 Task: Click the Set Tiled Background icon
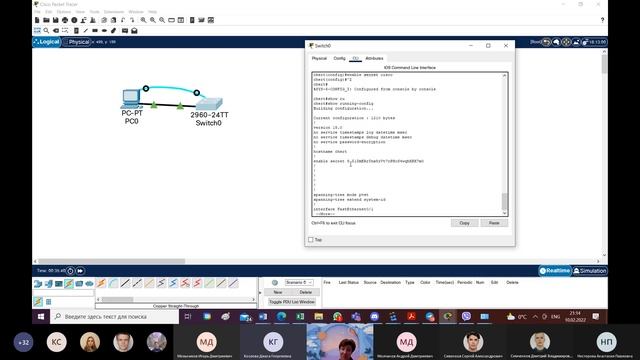[576, 42]
